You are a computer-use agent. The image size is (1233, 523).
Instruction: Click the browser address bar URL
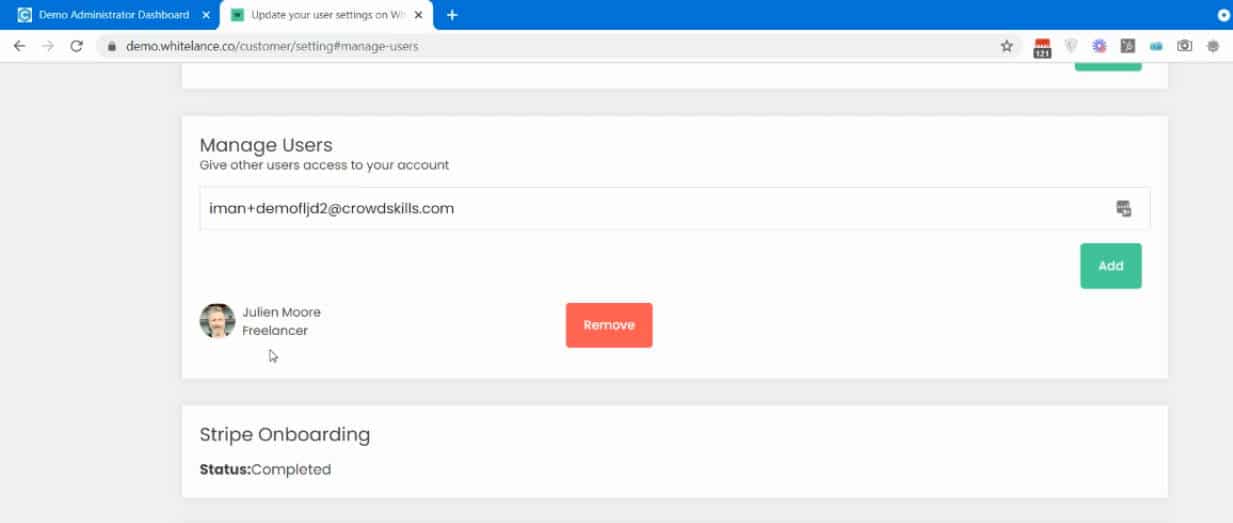(272, 46)
